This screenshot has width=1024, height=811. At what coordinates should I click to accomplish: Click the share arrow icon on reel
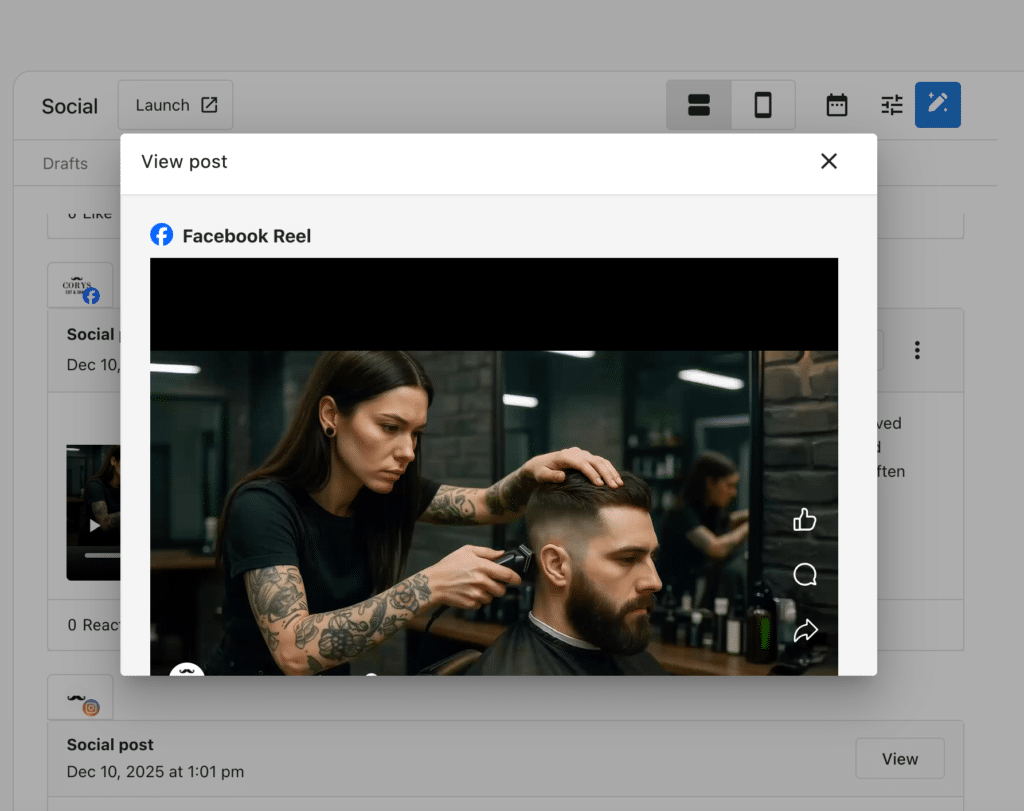pos(805,631)
